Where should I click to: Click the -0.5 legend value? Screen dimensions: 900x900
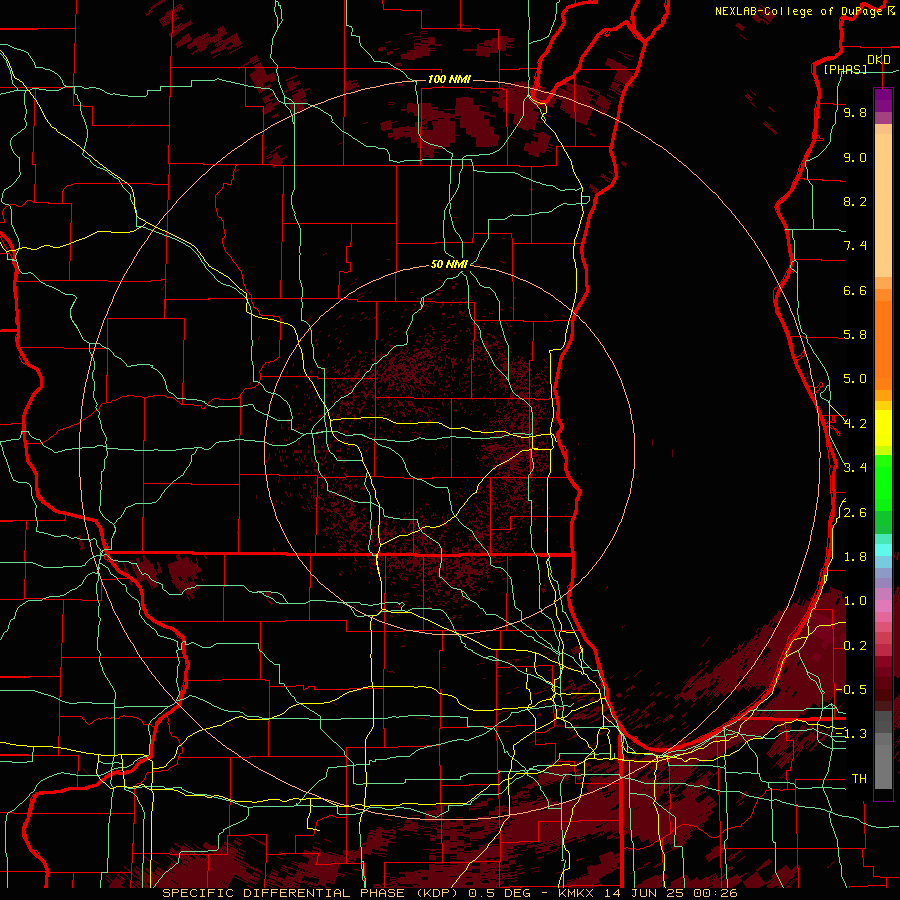(852, 689)
